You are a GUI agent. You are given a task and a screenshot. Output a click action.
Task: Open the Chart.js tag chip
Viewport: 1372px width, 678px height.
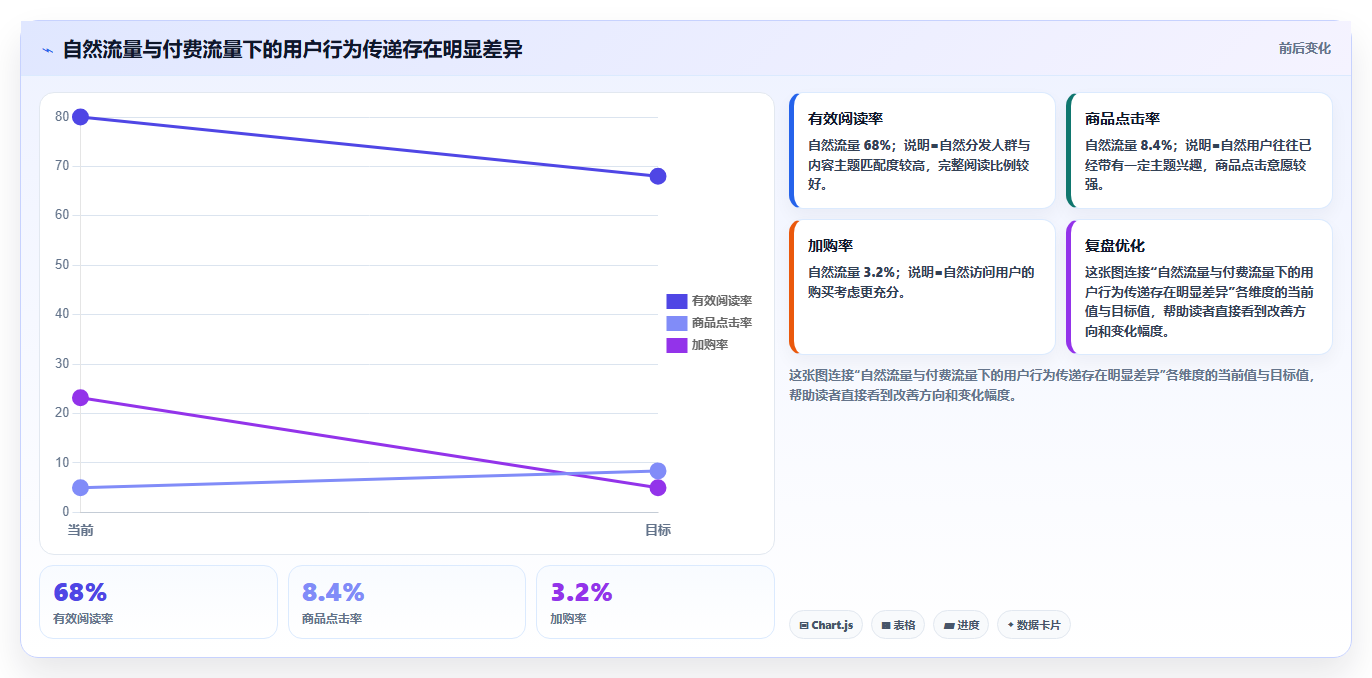click(x=826, y=625)
